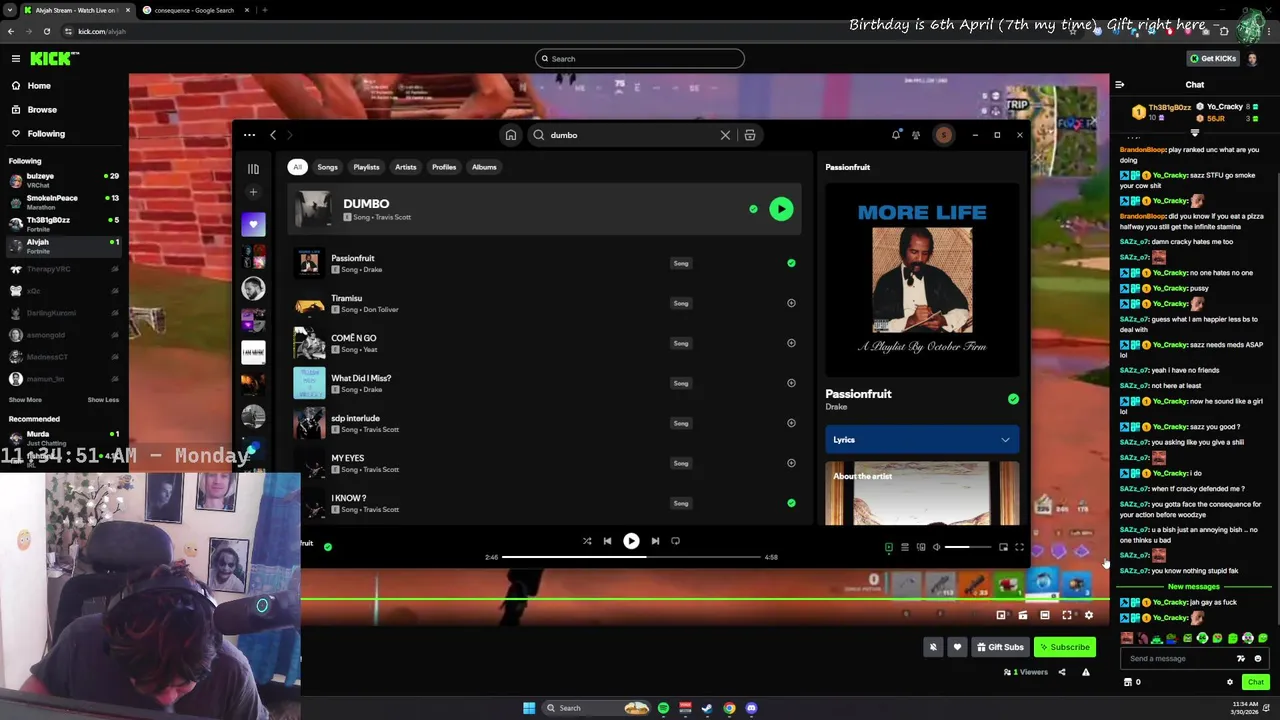Collapse the Kick chat panel
This screenshot has width=1280, height=720.
[x=1120, y=85]
